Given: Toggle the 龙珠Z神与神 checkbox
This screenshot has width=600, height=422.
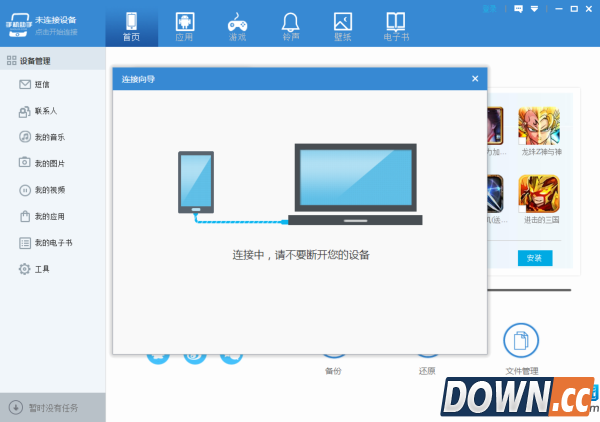Looking at the screenshot, I should (522, 141).
